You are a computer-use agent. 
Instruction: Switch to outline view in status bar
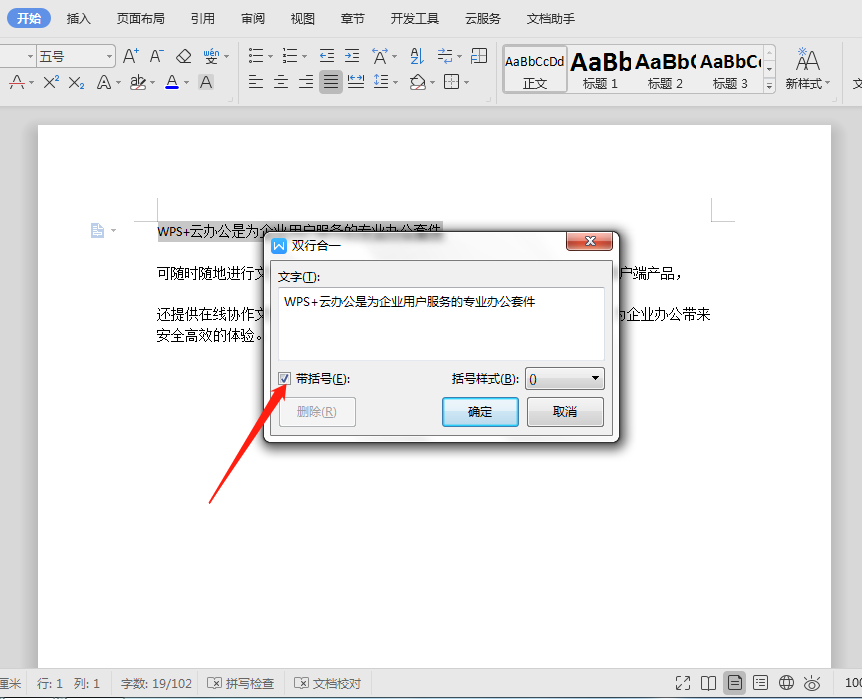(760, 683)
